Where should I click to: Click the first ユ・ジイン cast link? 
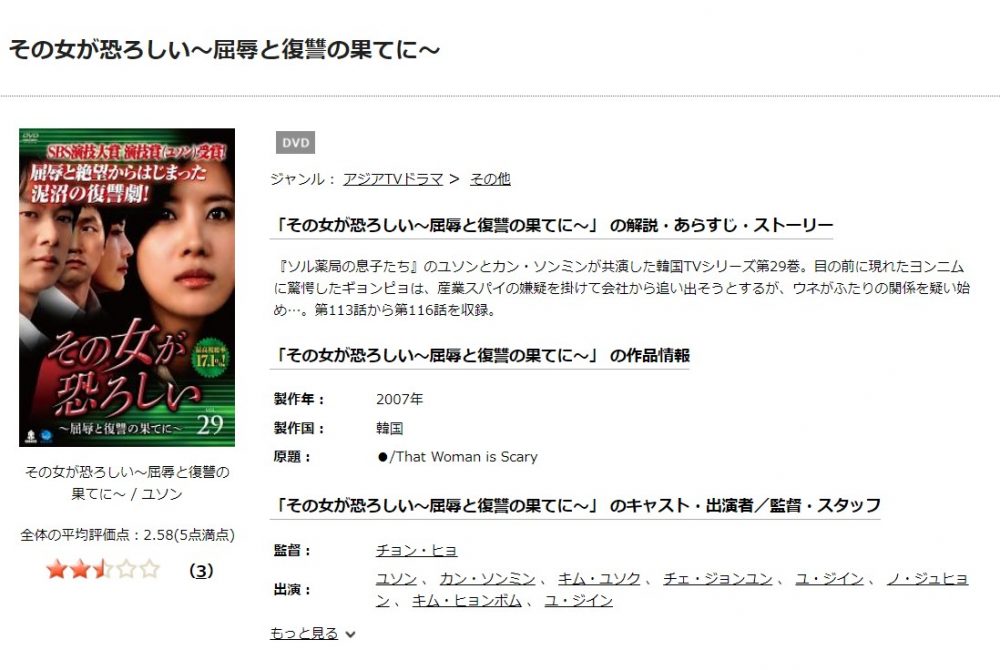click(x=829, y=578)
